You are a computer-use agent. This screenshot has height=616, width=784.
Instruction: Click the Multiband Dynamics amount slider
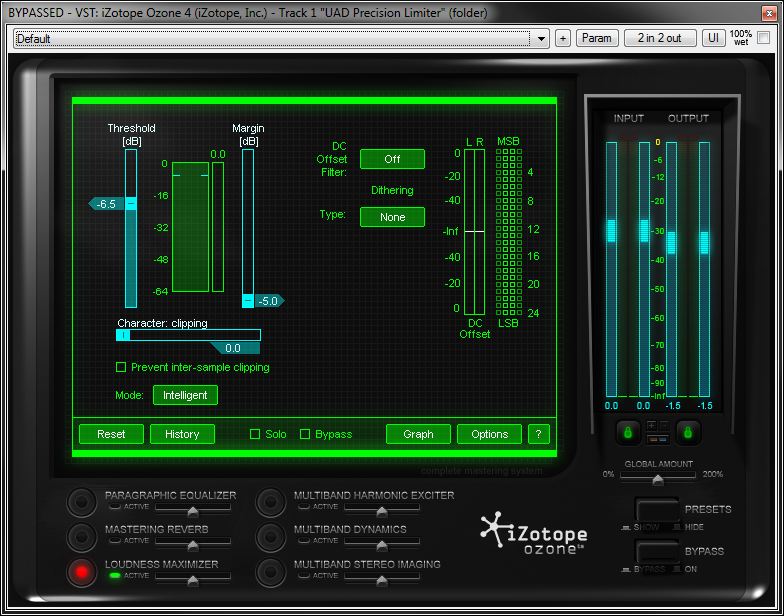382,543
